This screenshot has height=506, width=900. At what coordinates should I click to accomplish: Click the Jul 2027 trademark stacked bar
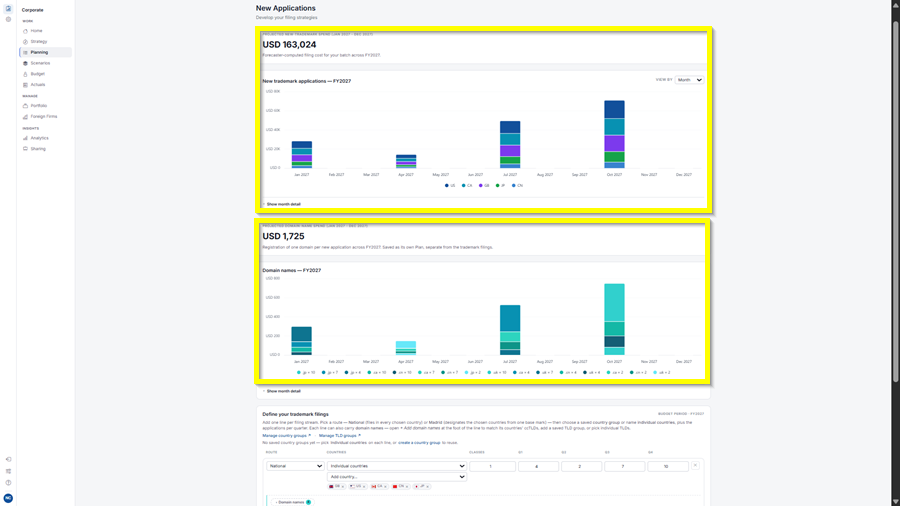510,145
